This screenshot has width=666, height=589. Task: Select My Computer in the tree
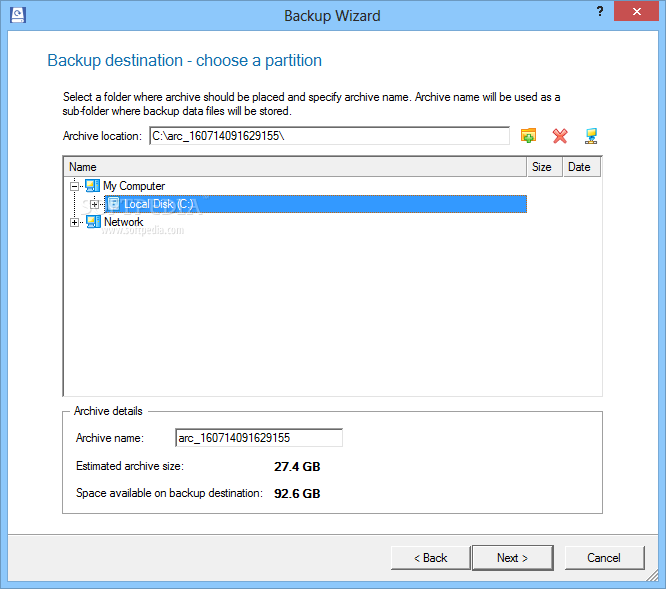click(x=134, y=186)
